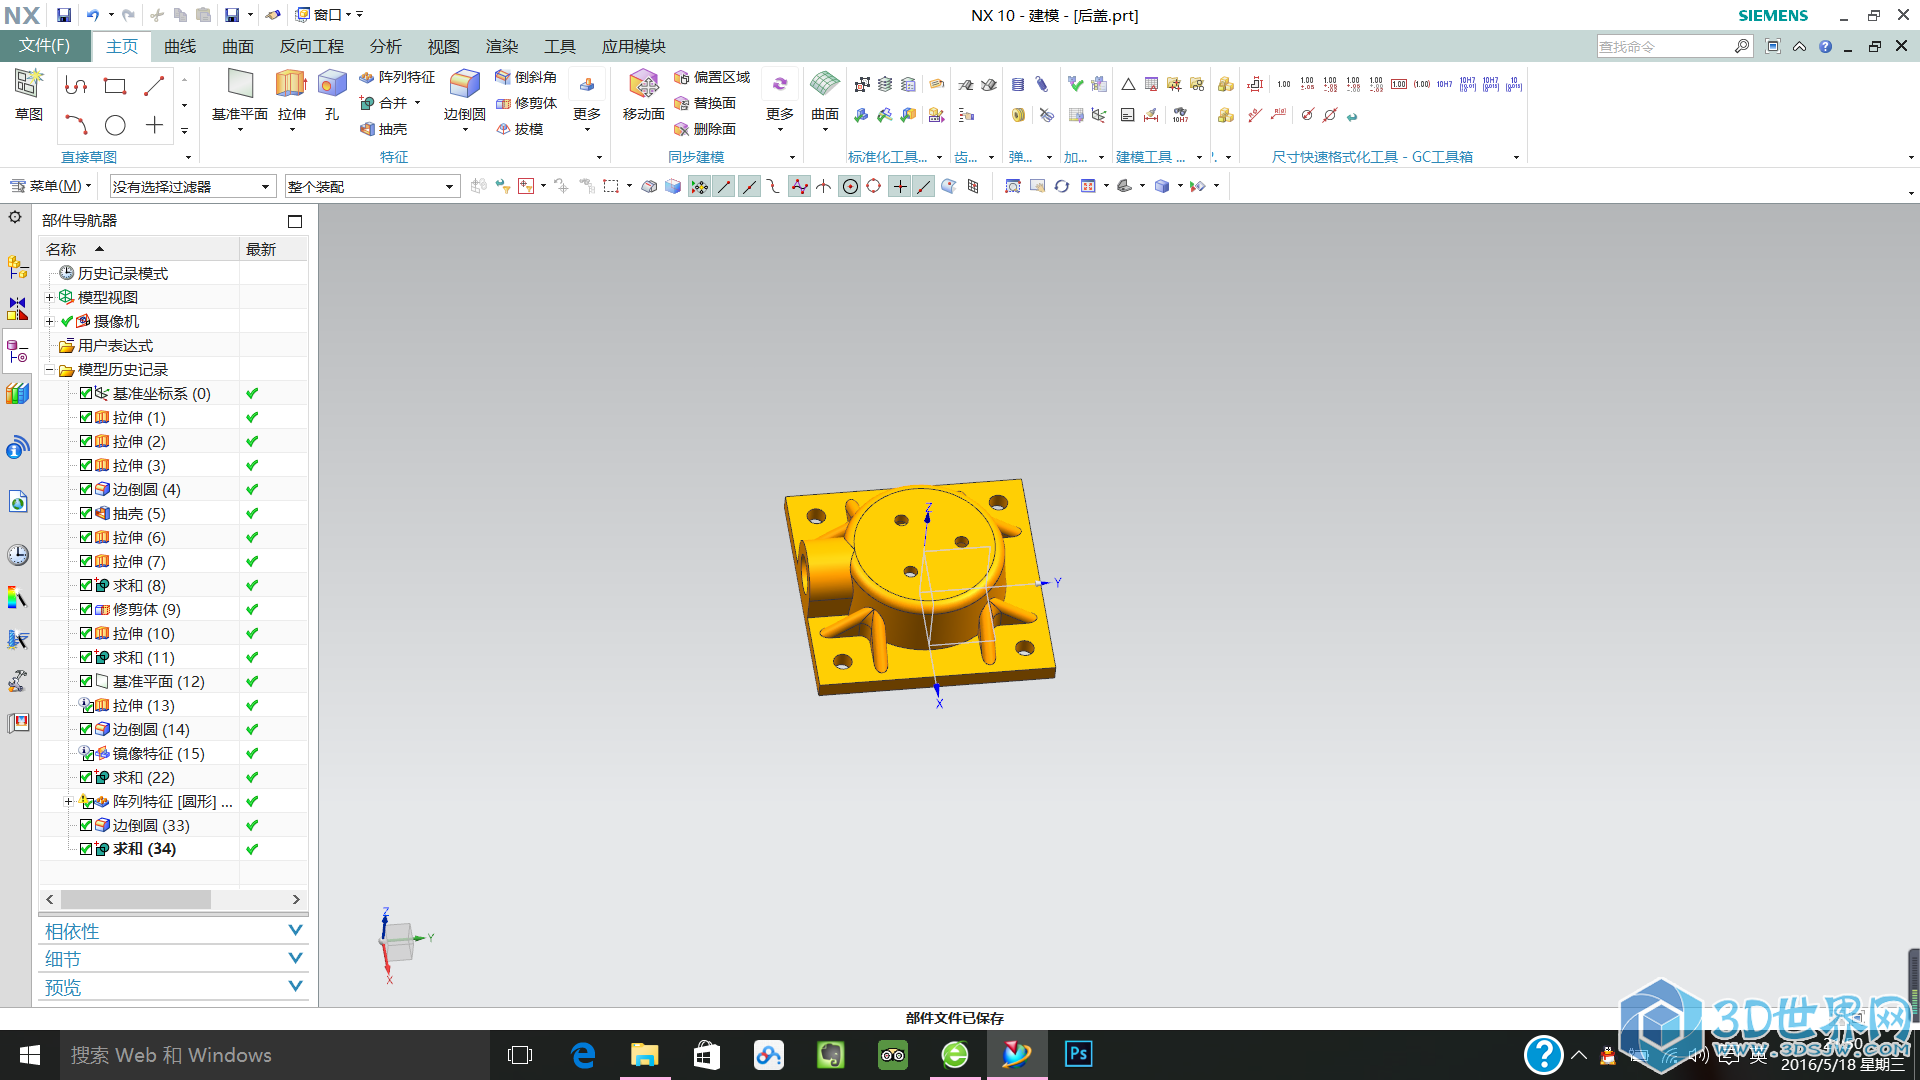Open the 文件(F) menu

click(x=45, y=46)
